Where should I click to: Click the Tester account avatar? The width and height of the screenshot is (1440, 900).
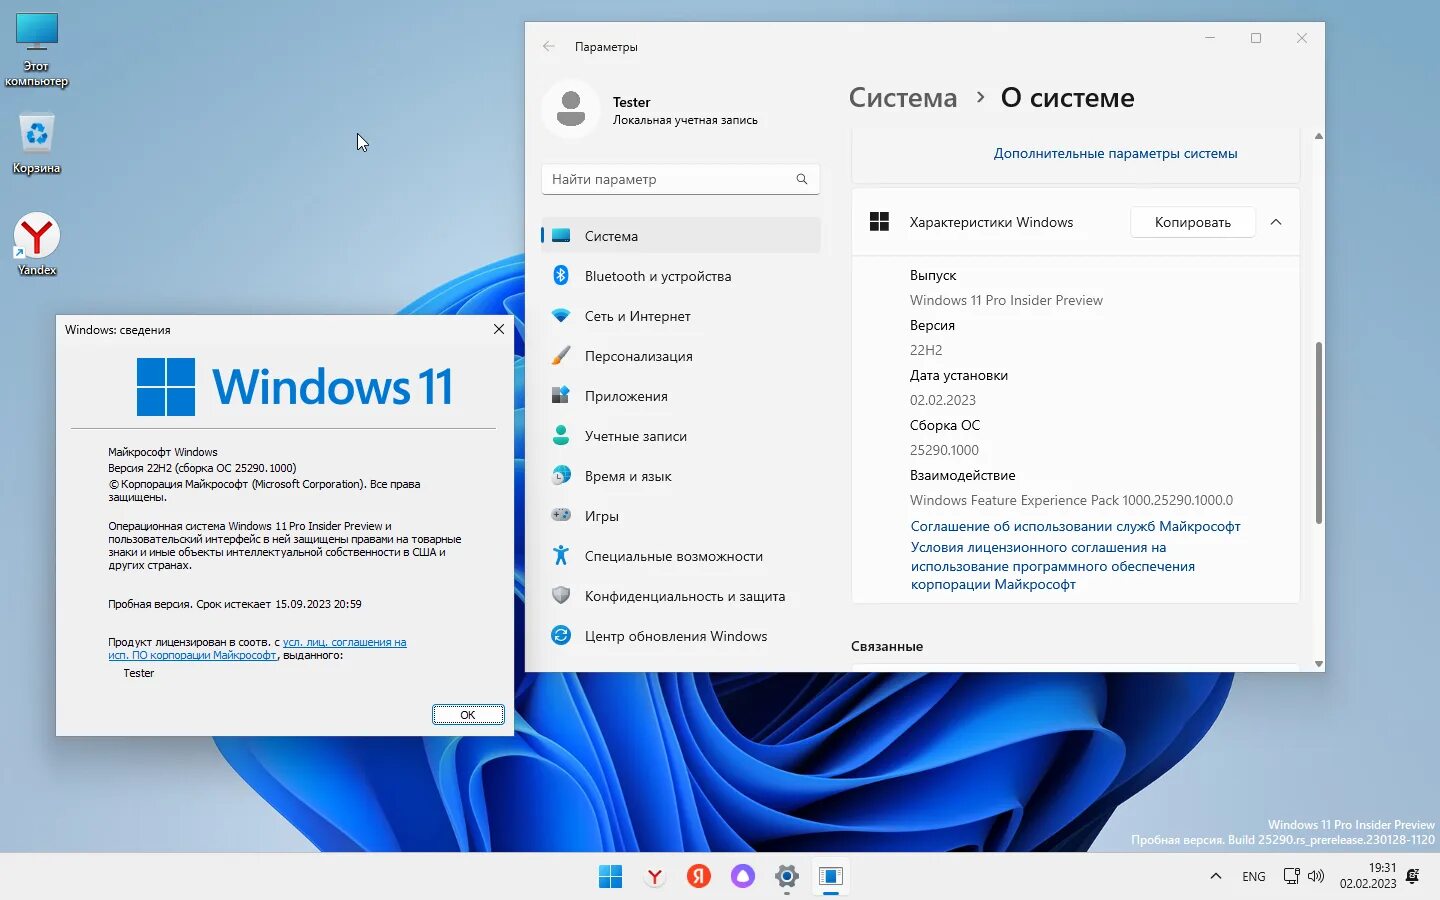[x=571, y=108]
